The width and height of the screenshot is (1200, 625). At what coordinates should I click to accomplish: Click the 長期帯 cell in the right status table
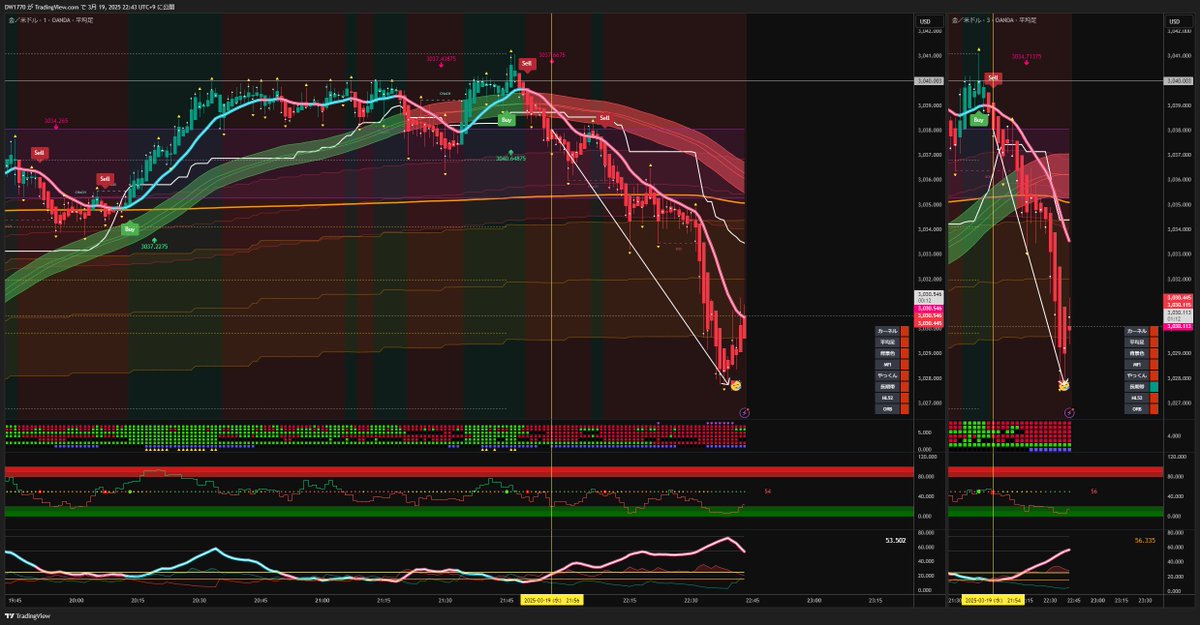(x=1137, y=386)
